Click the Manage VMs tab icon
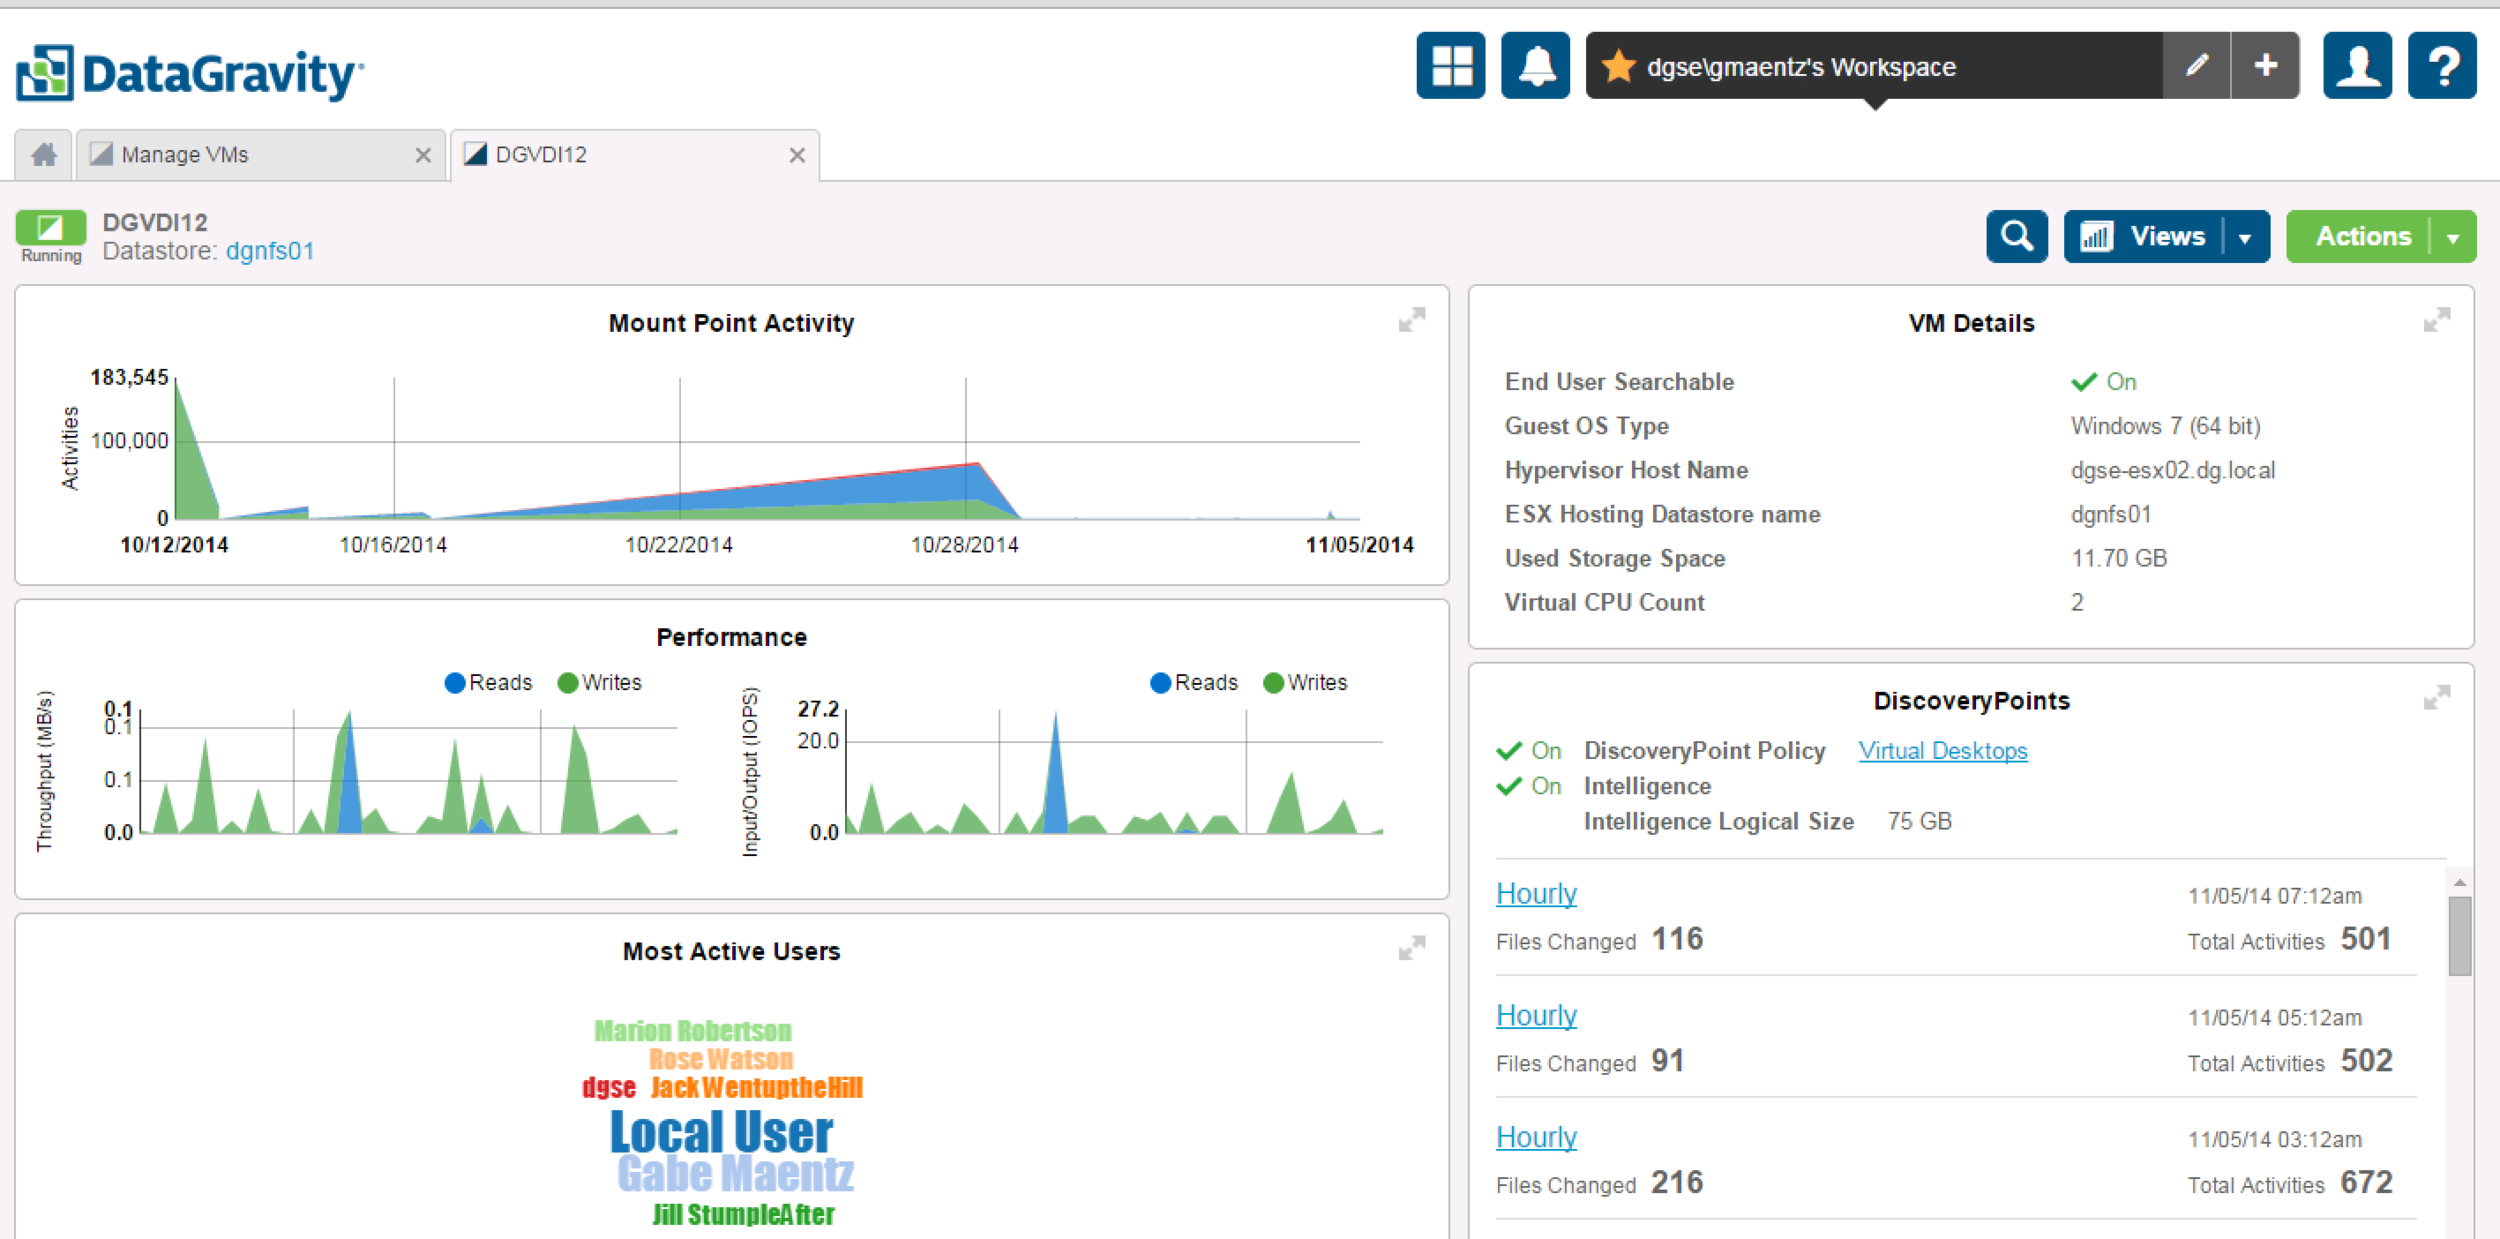Screen dimensions: 2500x1239 click(x=101, y=154)
